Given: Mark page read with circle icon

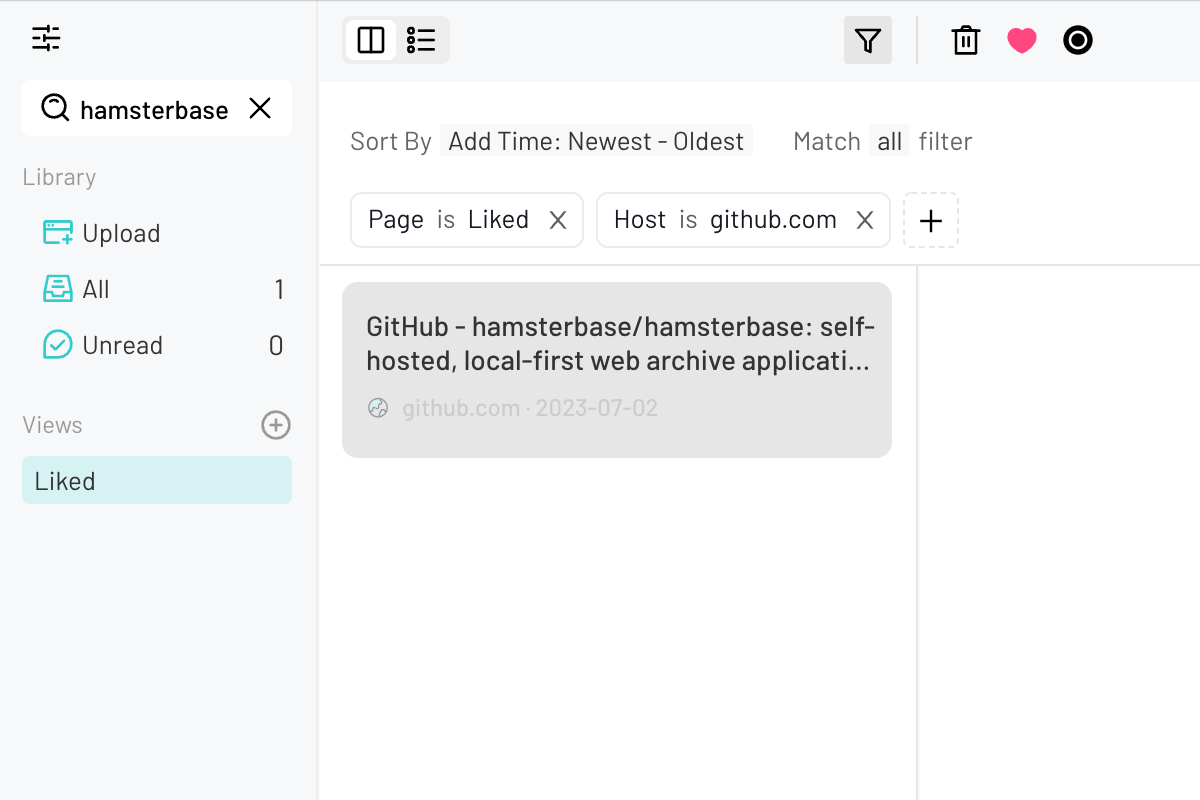Looking at the screenshot, I should click(1077, 40).
